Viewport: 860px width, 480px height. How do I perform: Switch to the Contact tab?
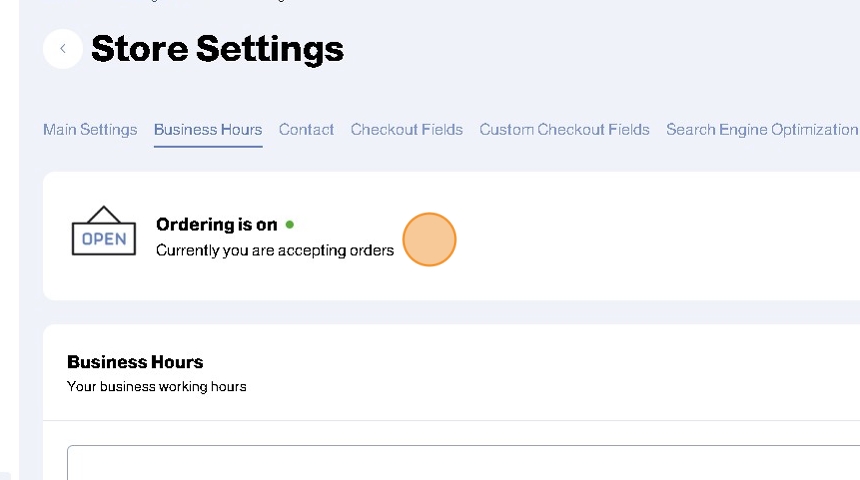306,130
